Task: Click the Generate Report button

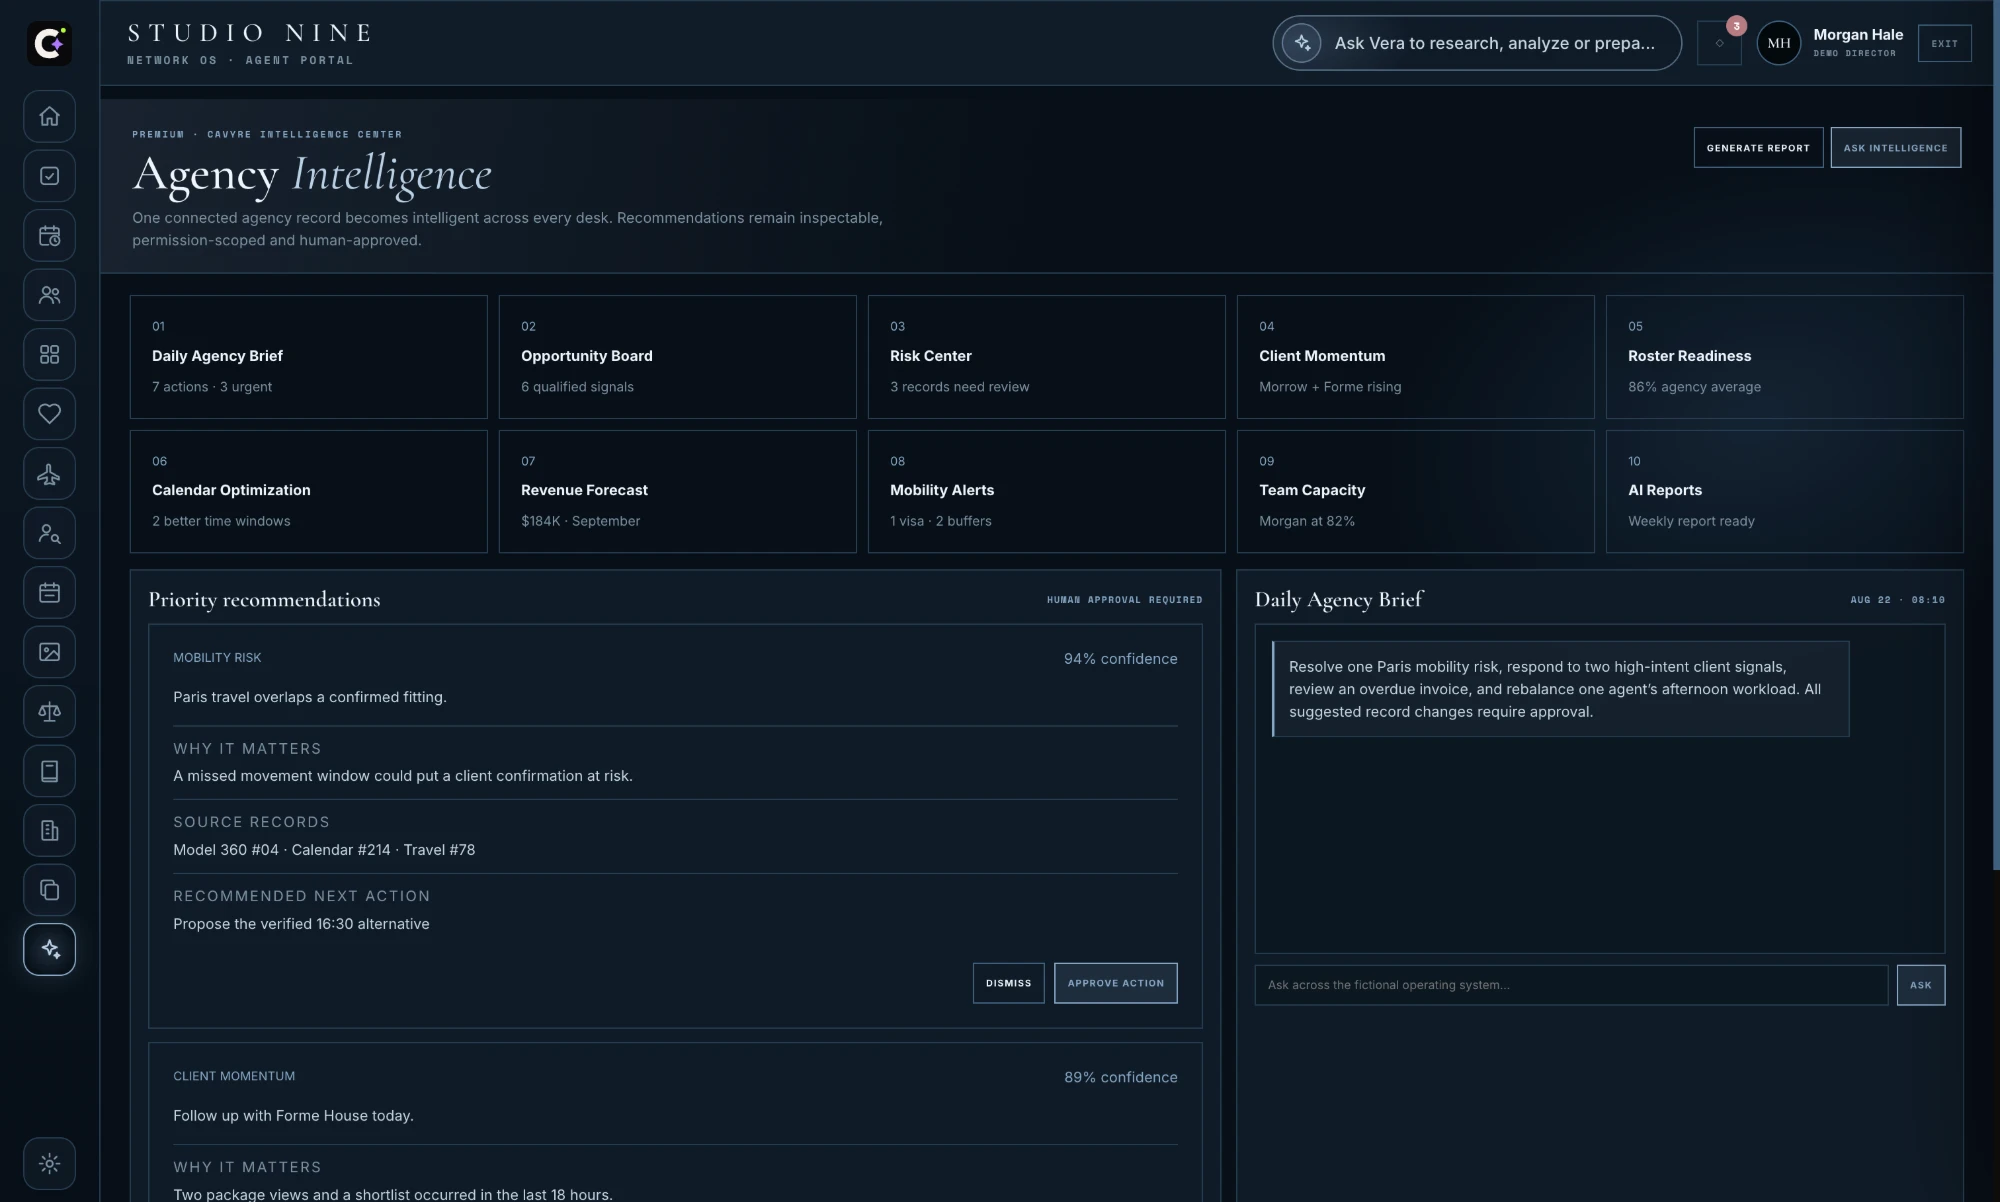Action: (1758, 147)
